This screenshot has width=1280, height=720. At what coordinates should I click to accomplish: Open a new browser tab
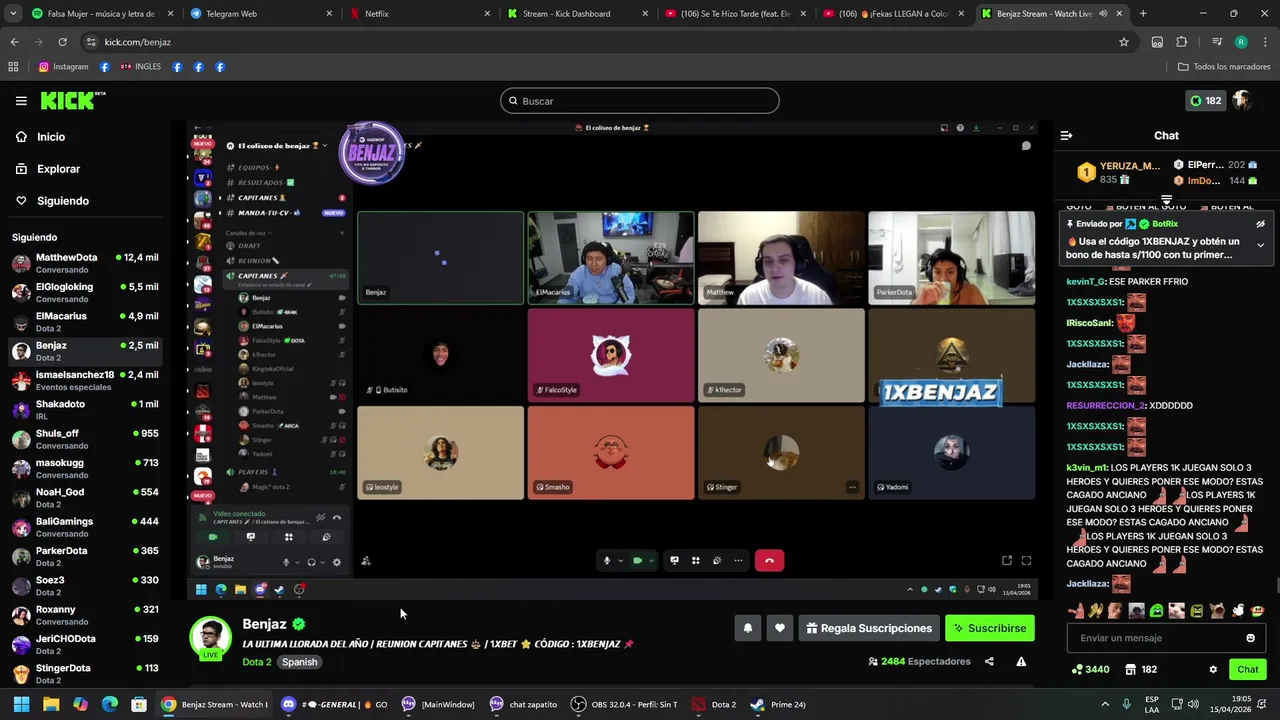point(1143,14)
